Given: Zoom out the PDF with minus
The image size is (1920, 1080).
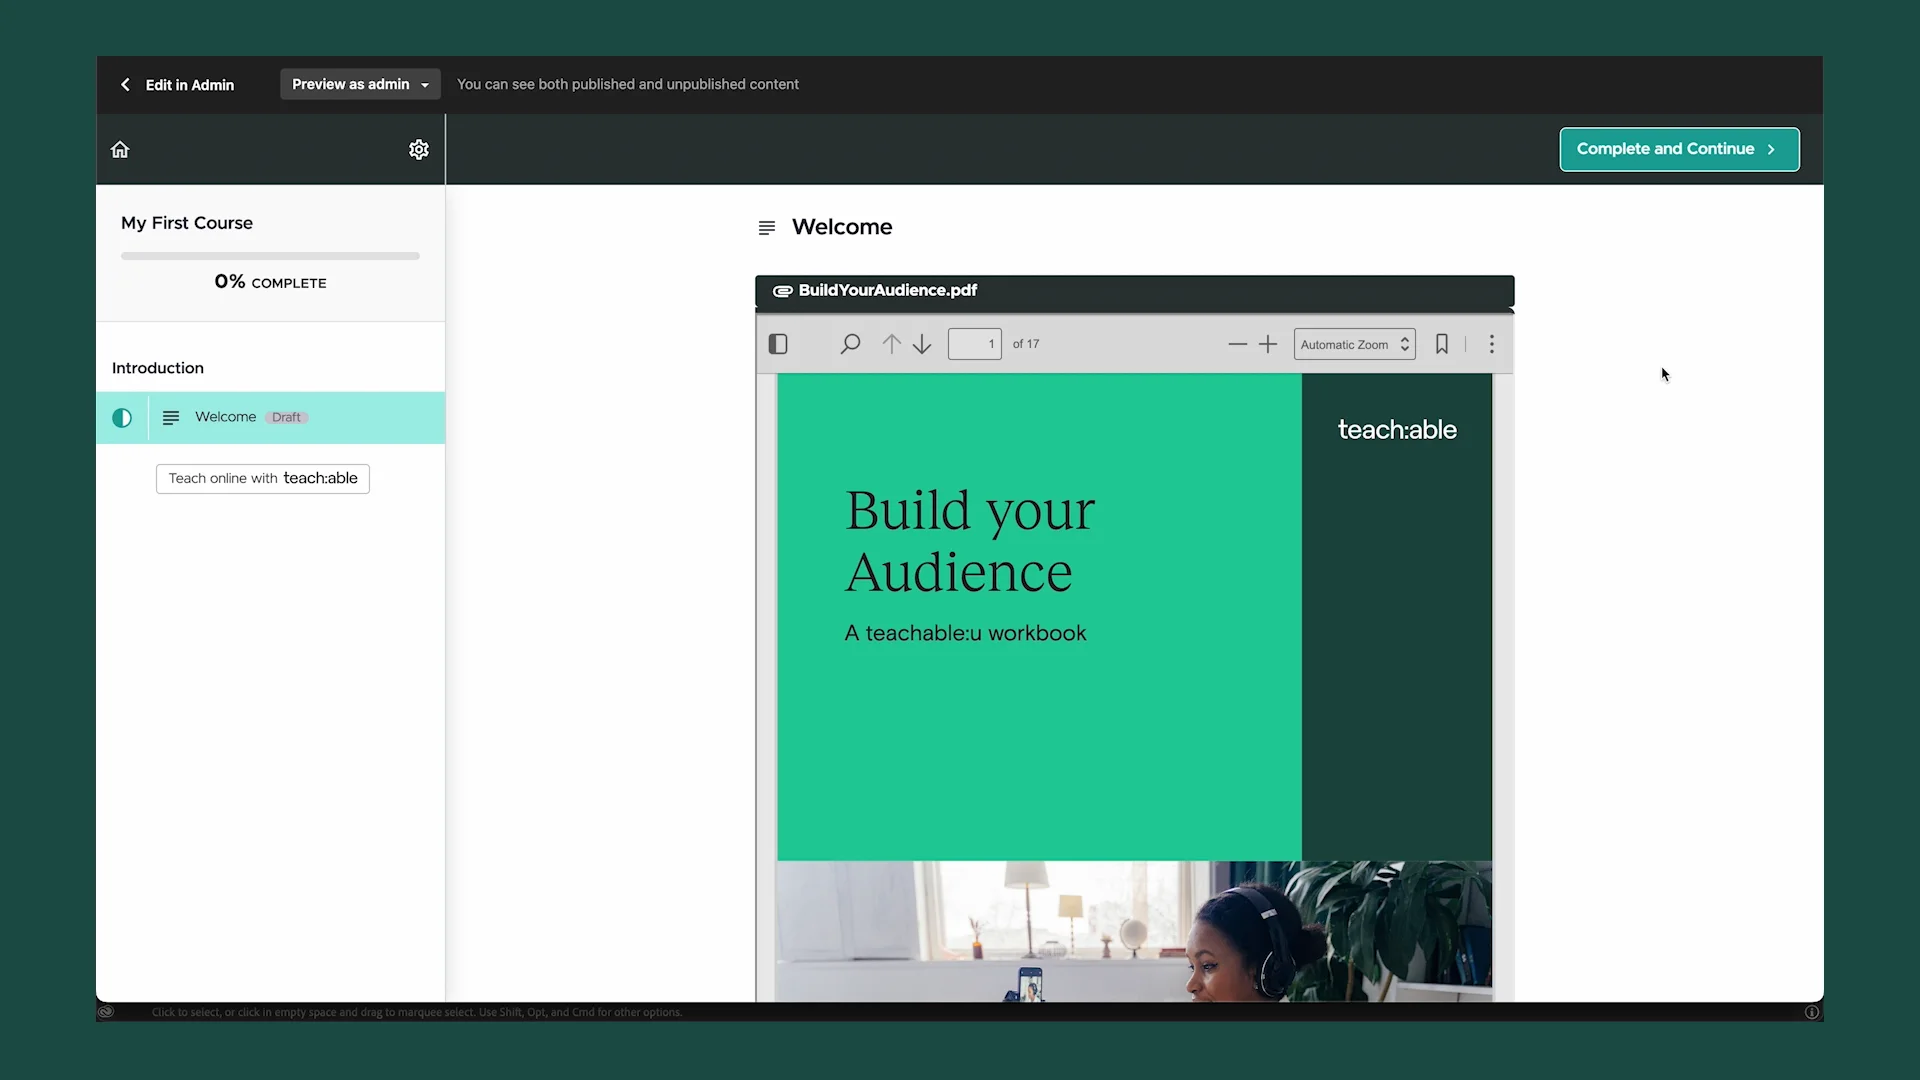Looking at the screenshot, I should coord(1237,344).
